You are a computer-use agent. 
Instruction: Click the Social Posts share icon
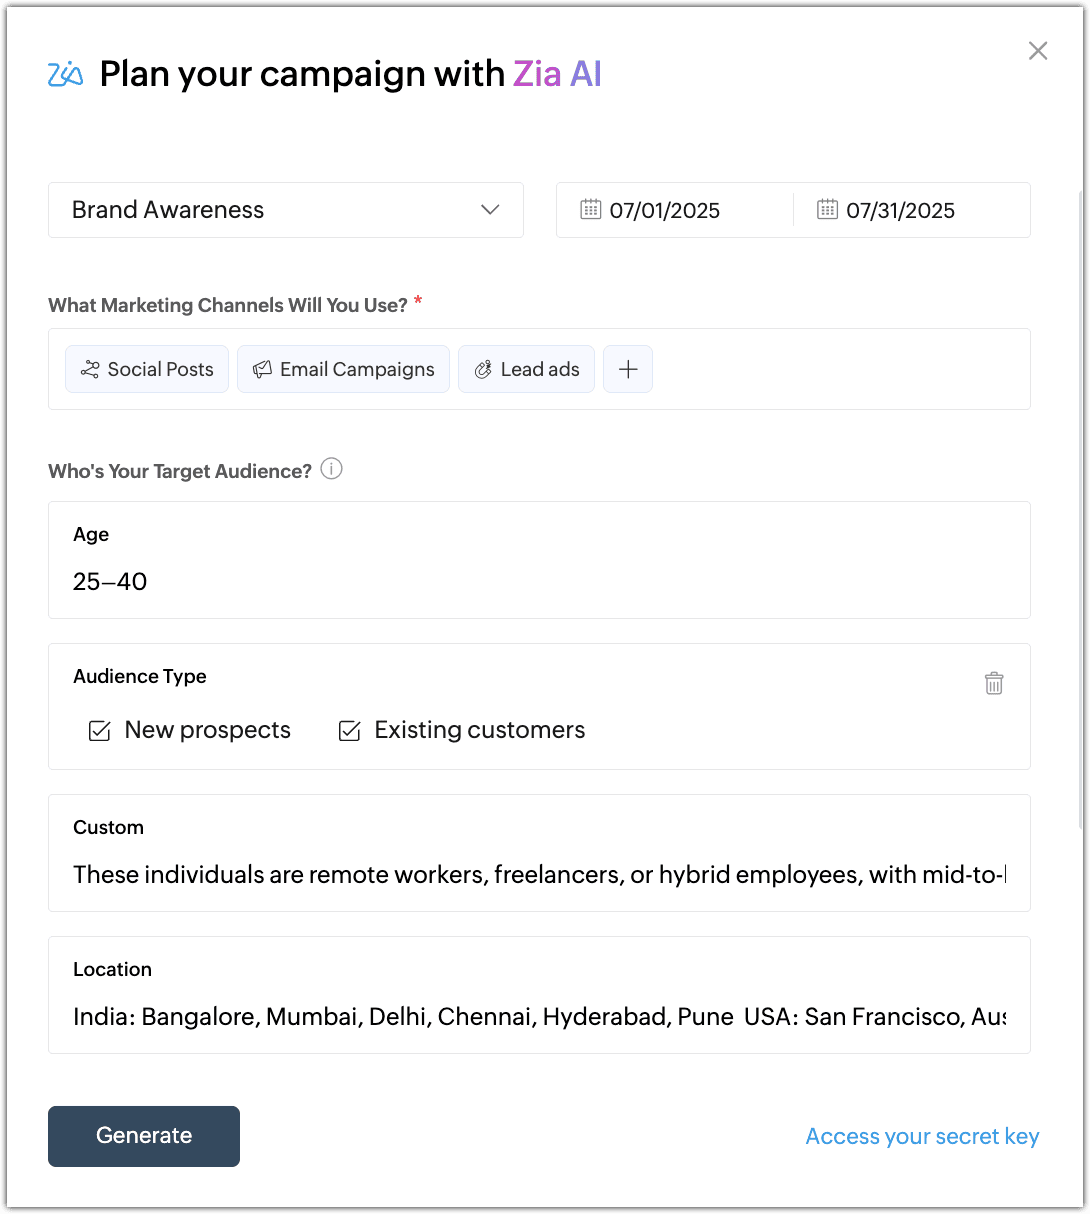90,370
